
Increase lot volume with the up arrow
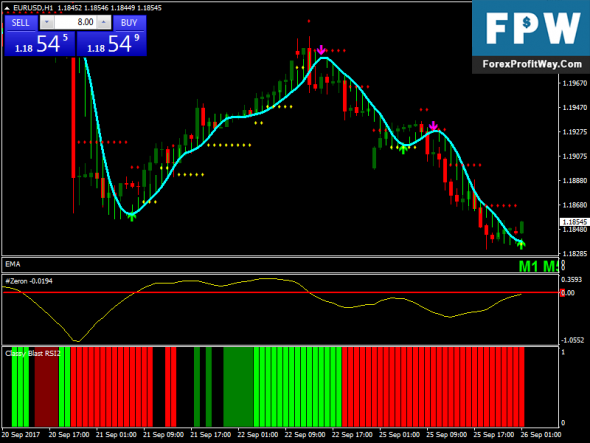click(103, 22)
